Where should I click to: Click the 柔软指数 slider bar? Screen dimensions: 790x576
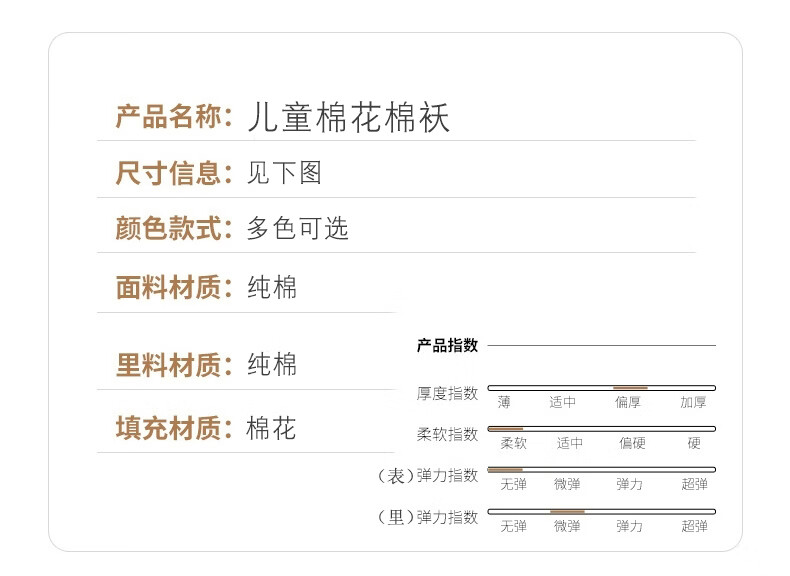(x=601, y=428)
